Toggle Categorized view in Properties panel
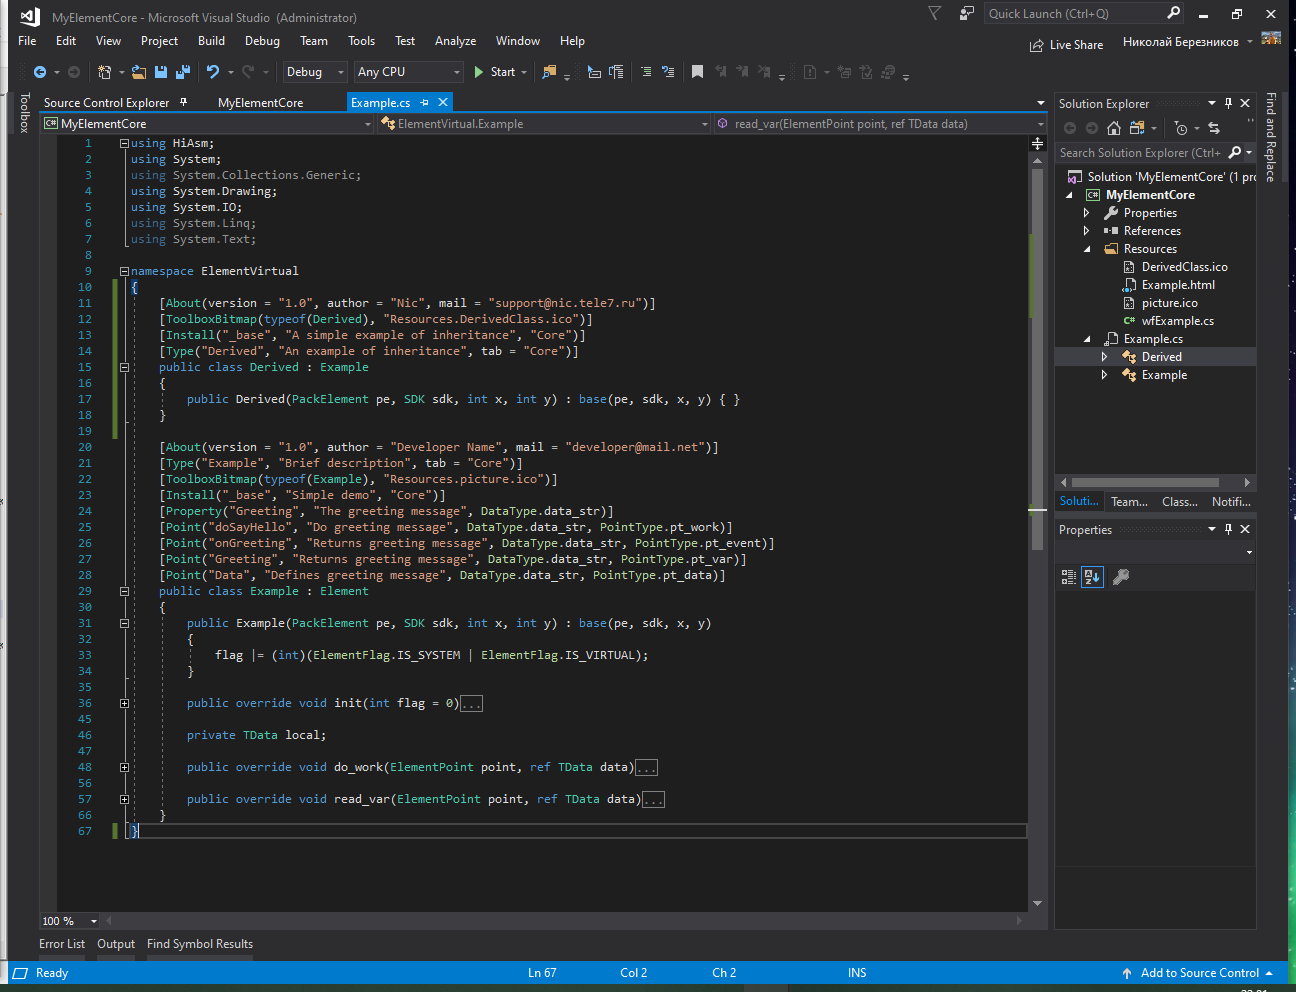Viewport: 1296px width, 992px height. point(1068,577)
